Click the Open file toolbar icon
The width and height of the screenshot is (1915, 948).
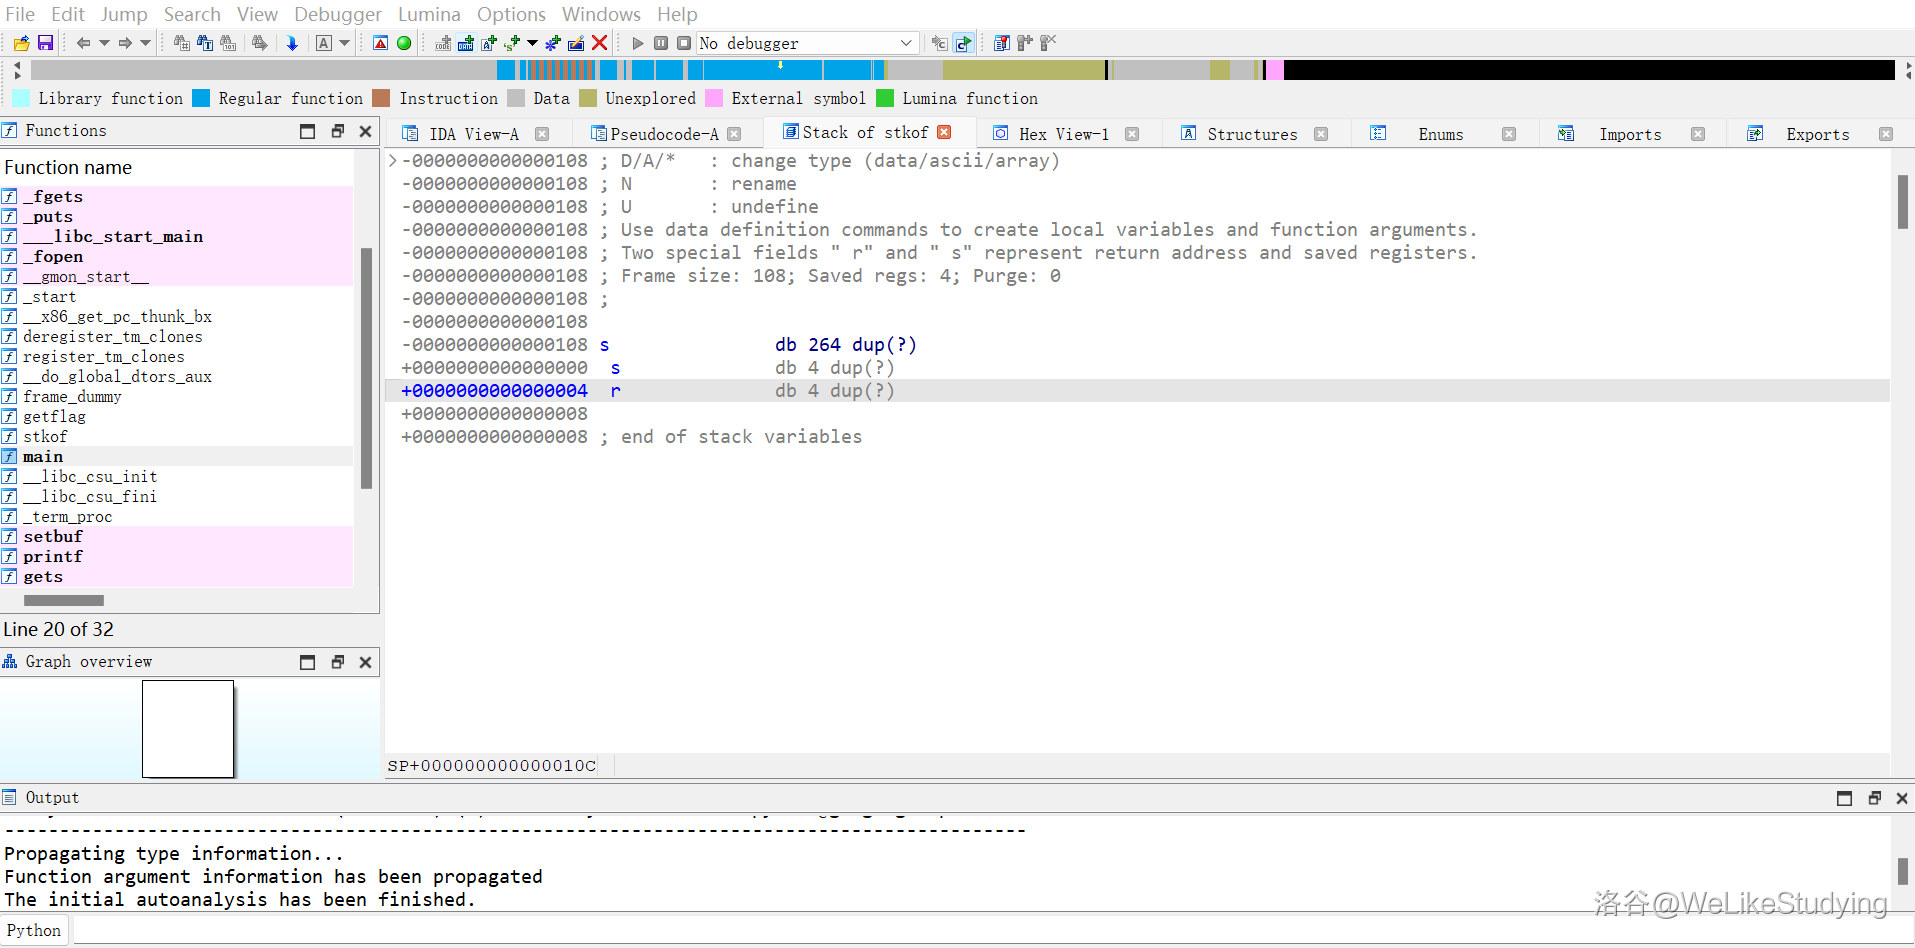point(21,43)
